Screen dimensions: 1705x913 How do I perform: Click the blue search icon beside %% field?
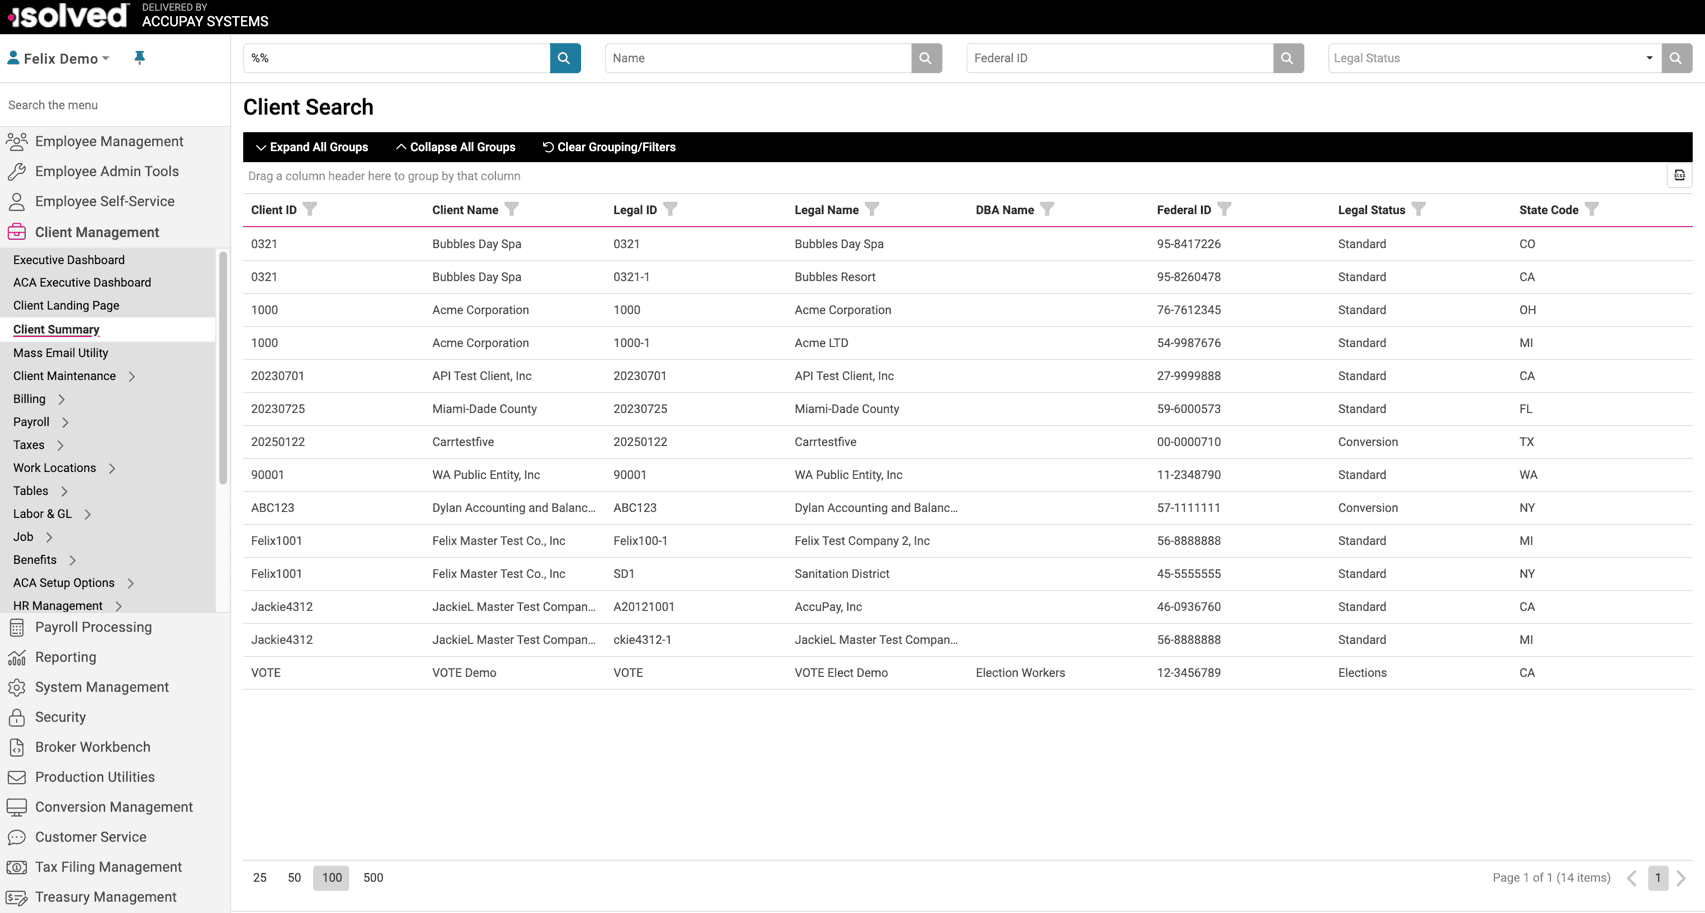(x=565, y=58)
